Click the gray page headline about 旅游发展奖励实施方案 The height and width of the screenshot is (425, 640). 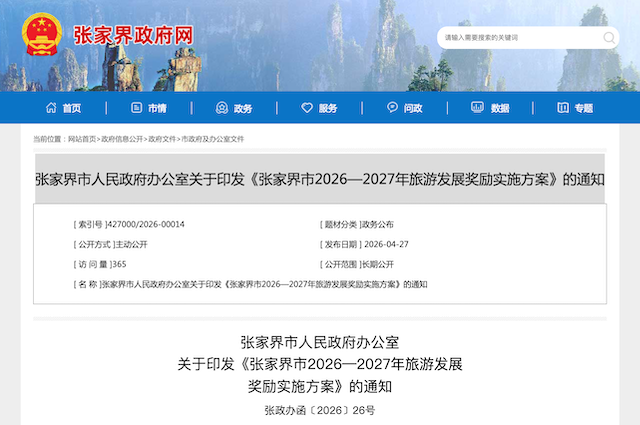(x=320, y=179)
